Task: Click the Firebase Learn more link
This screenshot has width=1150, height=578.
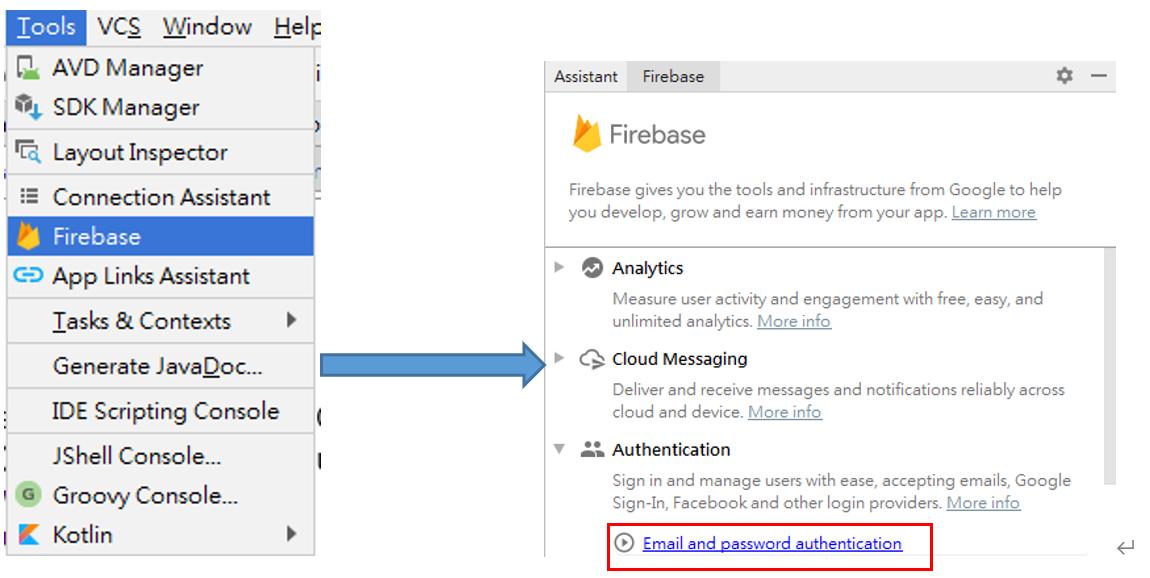Action: point(994,213)
